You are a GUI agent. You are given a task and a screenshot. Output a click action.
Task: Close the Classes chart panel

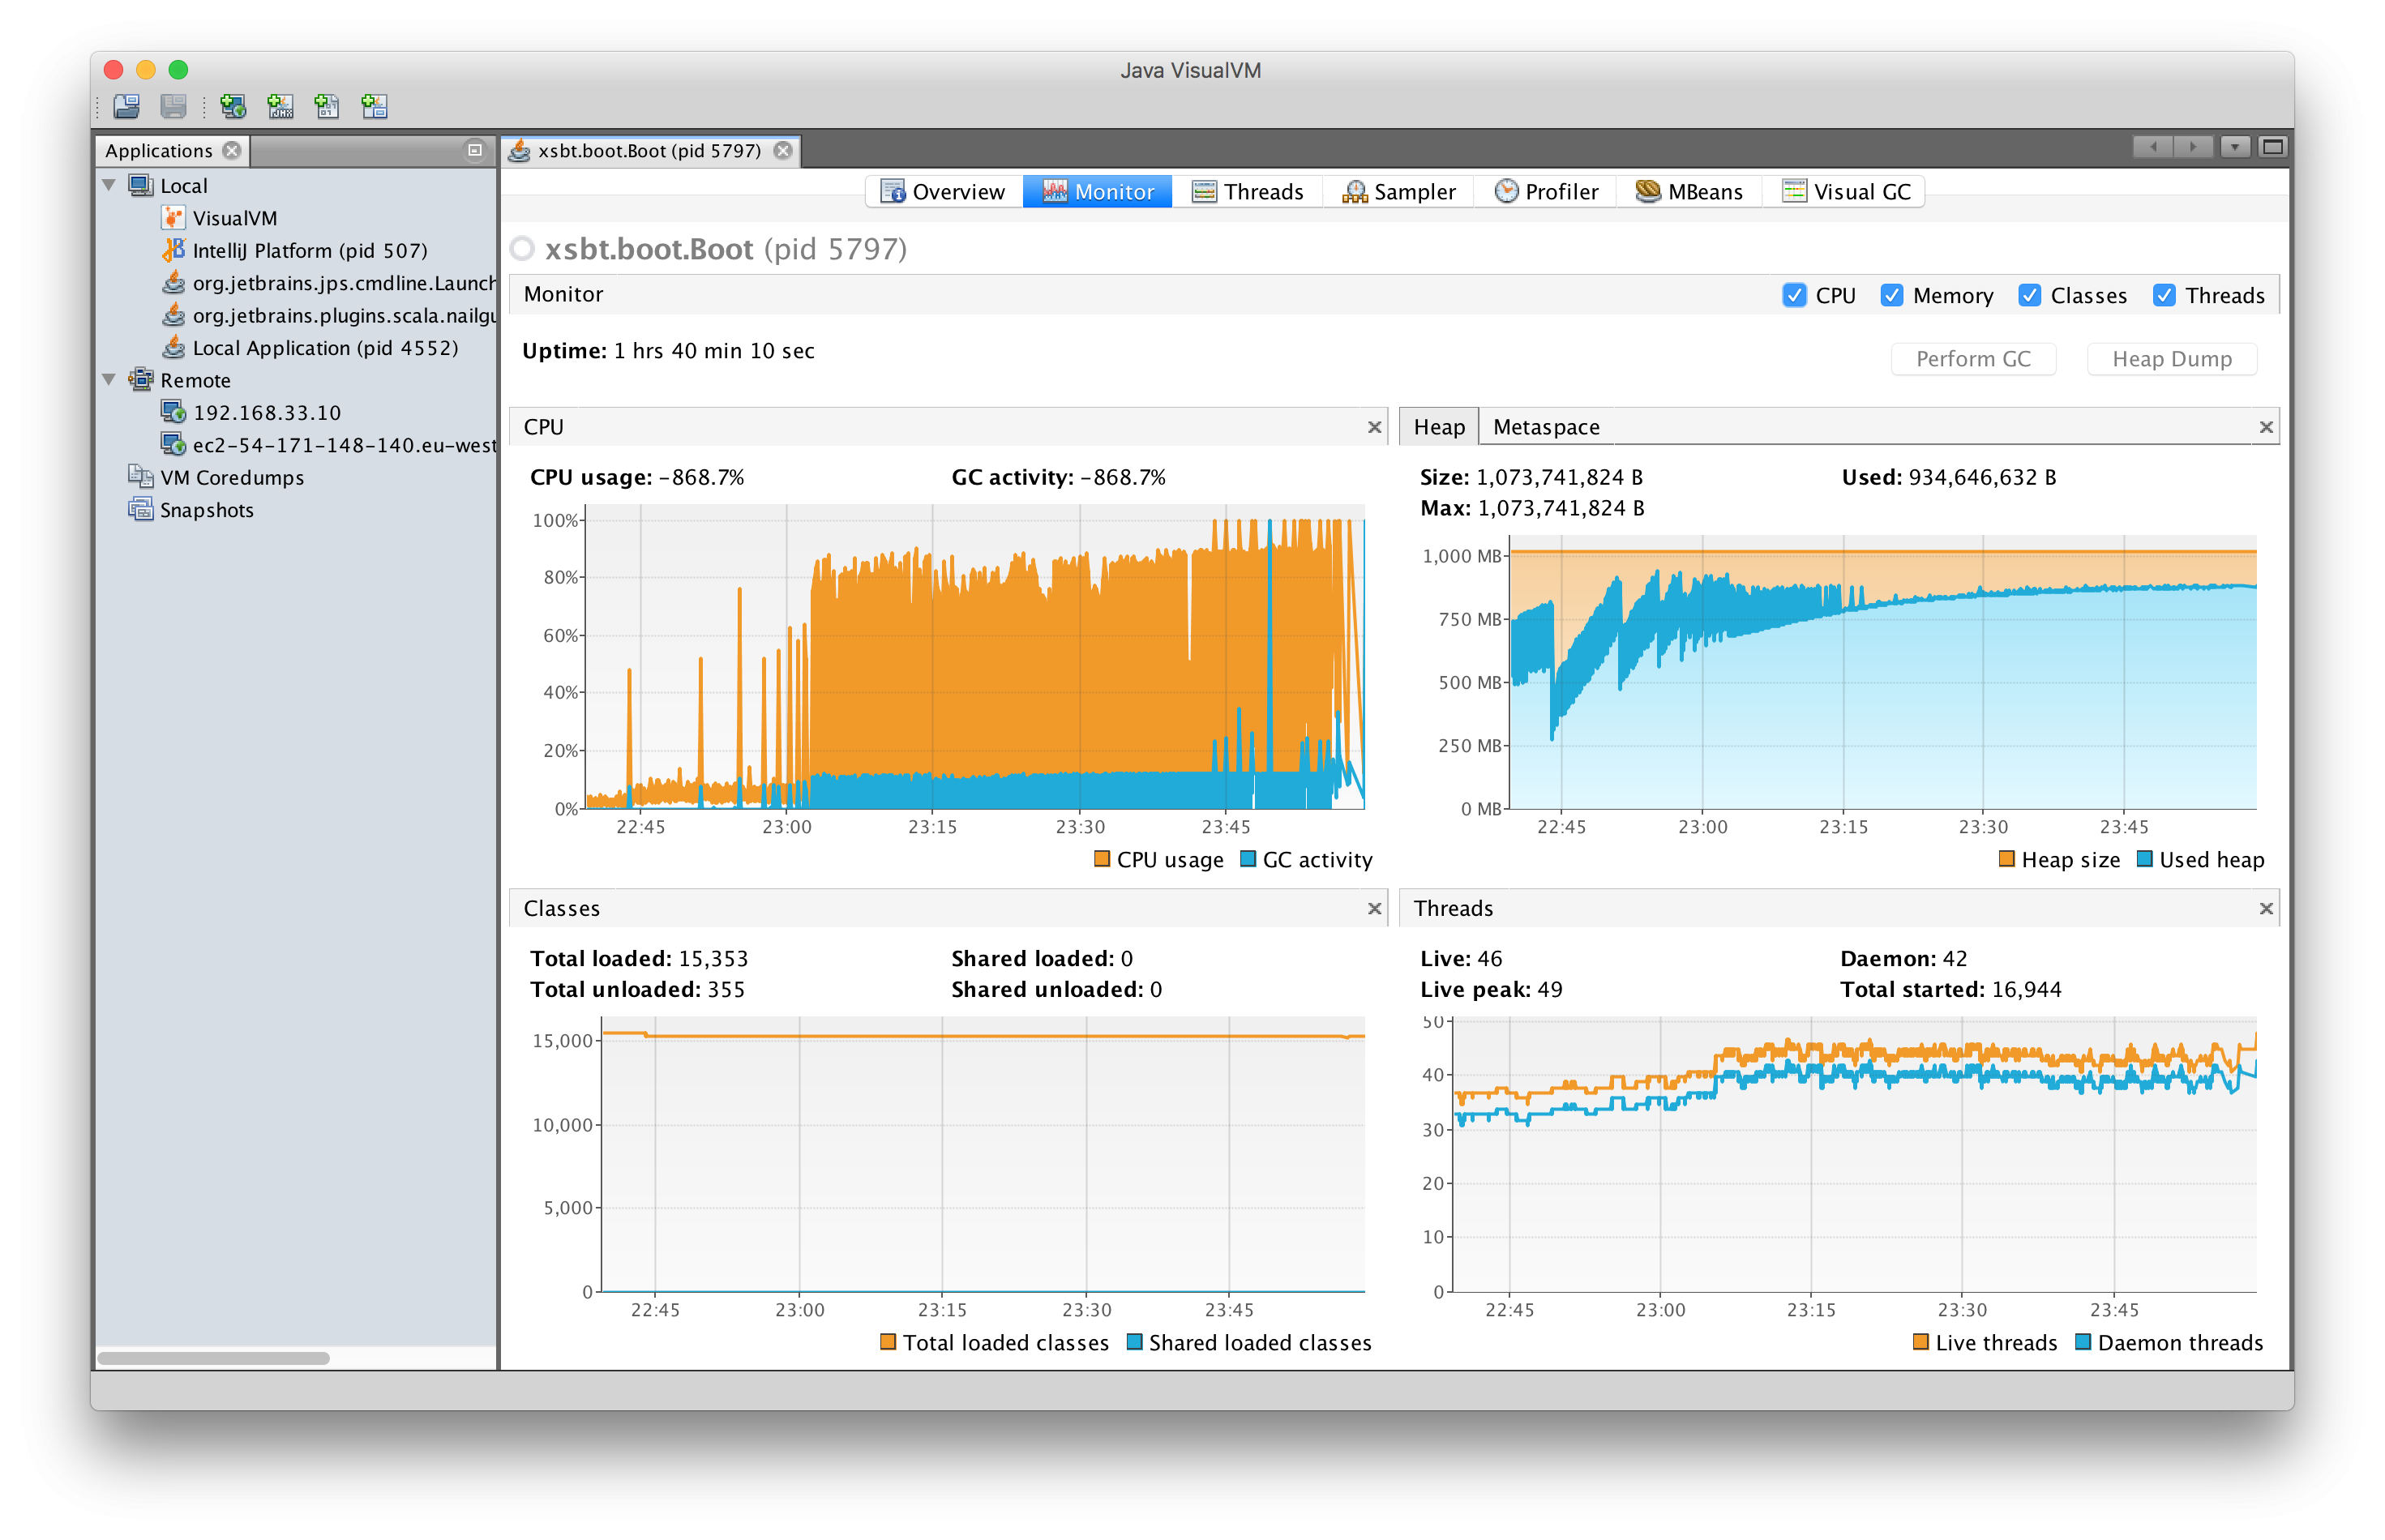(1375, 908)
